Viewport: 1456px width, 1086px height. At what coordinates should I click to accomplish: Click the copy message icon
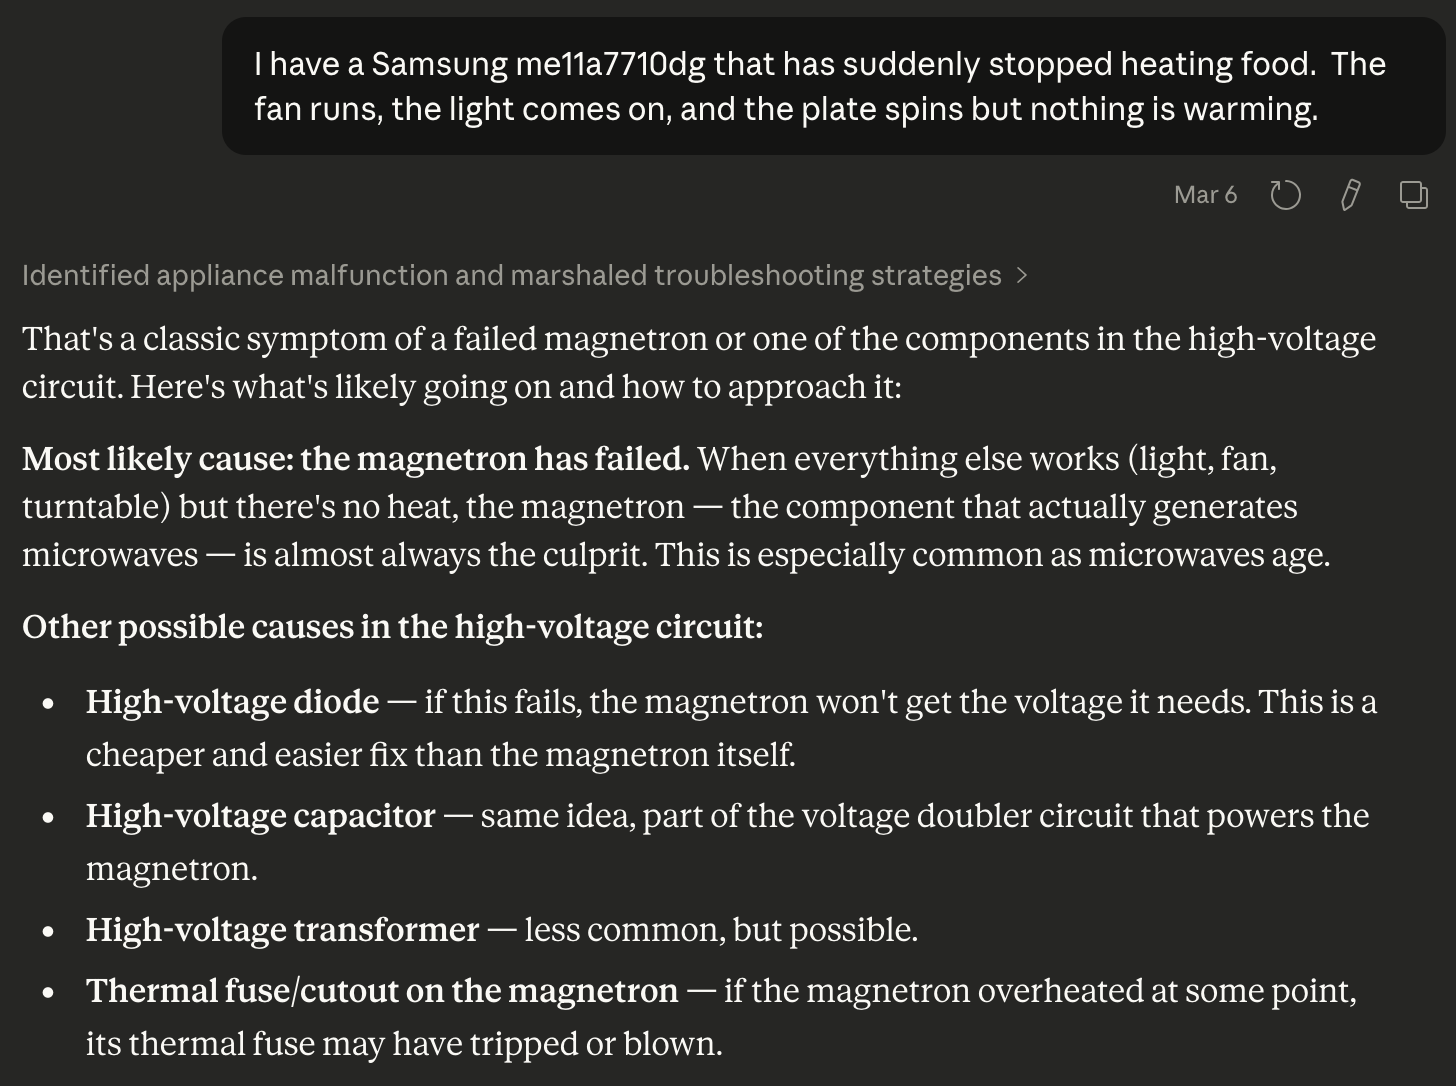pos(1413,194)
